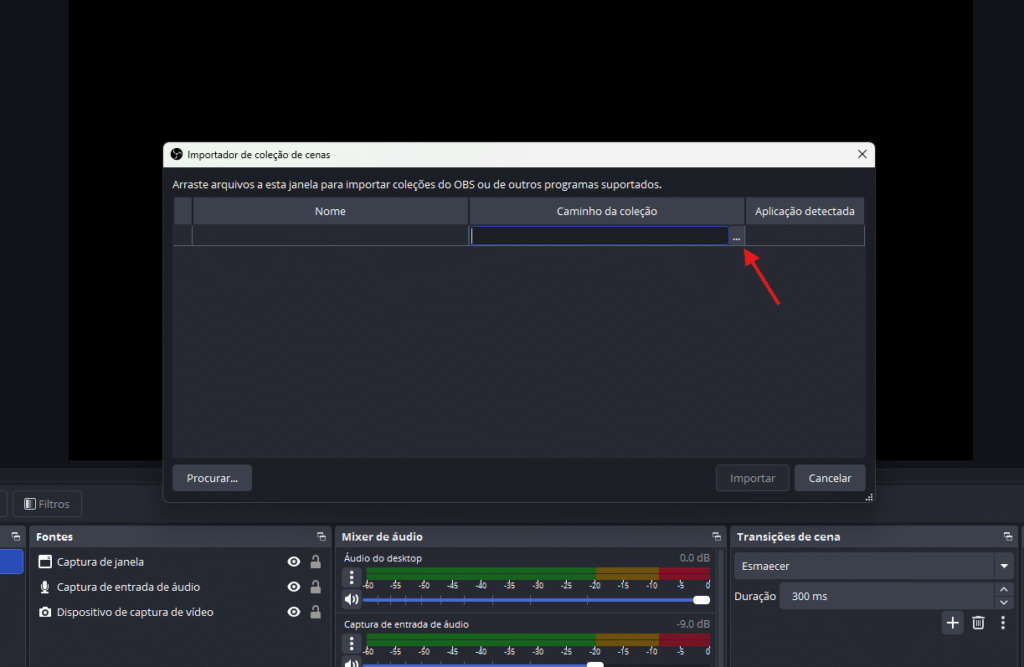
Task: Pop out the Transições de cena dock
Action: tap(1008, 537)
